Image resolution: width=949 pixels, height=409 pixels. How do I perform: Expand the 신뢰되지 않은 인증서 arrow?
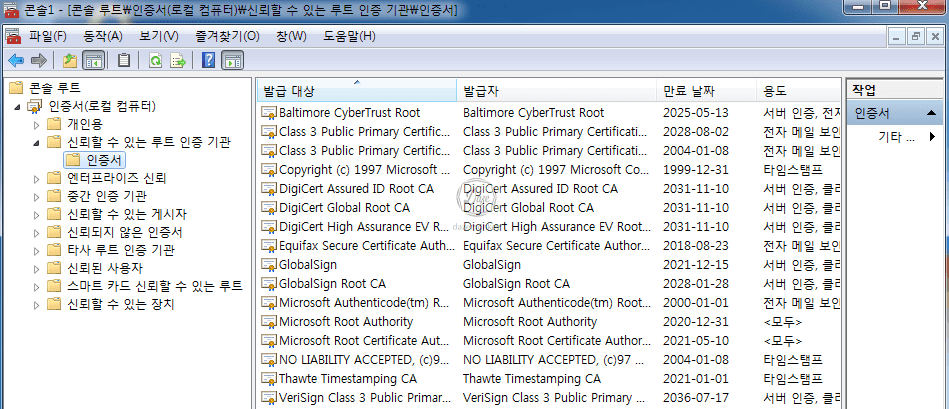pyautogui.click(x=36, y=232)
